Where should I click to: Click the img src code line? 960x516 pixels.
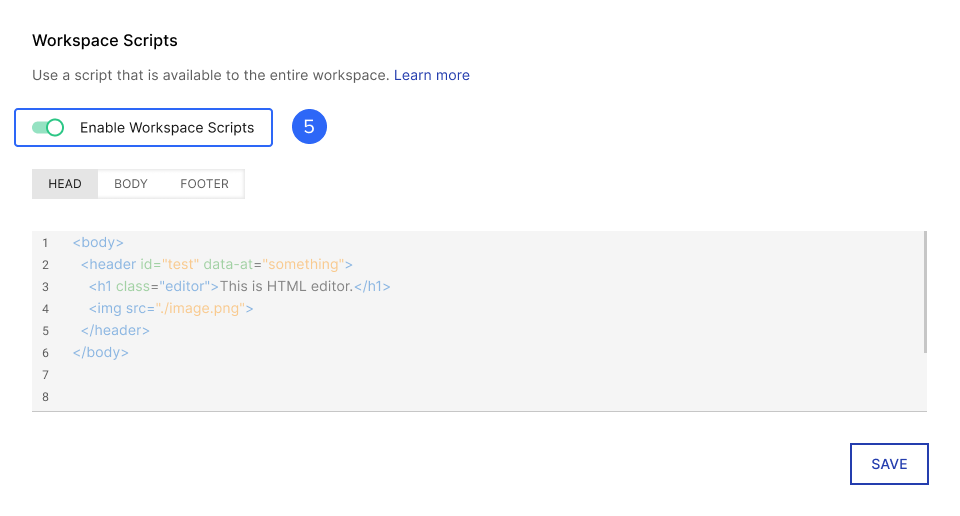[171, 308]
